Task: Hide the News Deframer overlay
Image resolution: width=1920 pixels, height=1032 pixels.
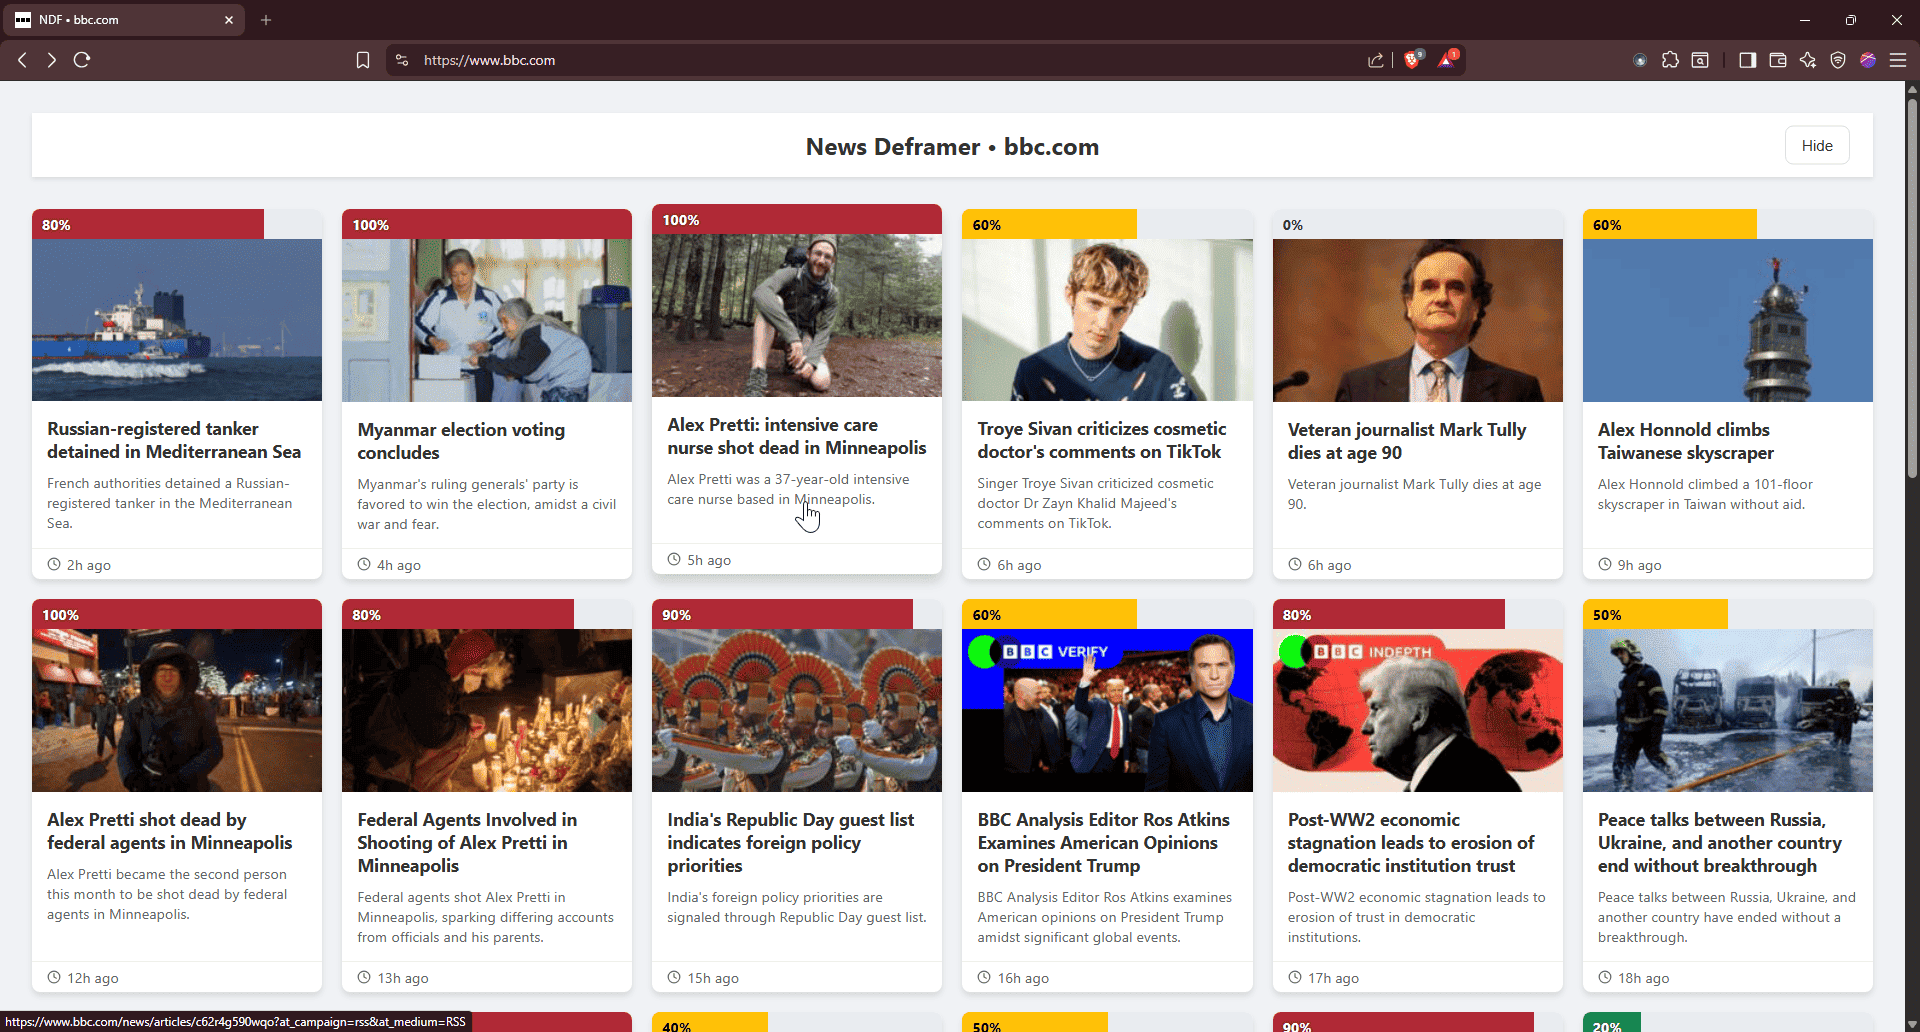Action: tap(1816, 146)
